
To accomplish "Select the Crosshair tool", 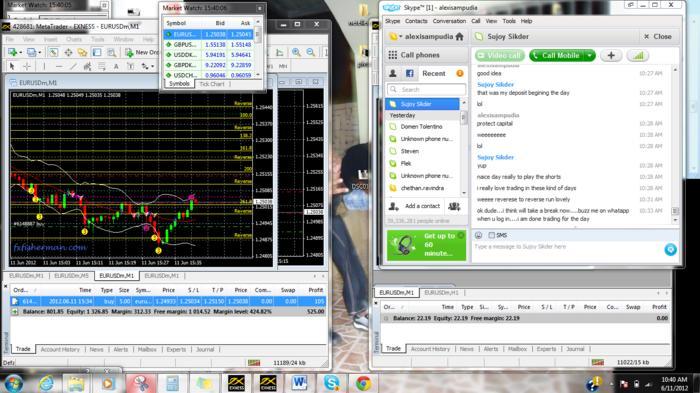I will click(27, 66).
